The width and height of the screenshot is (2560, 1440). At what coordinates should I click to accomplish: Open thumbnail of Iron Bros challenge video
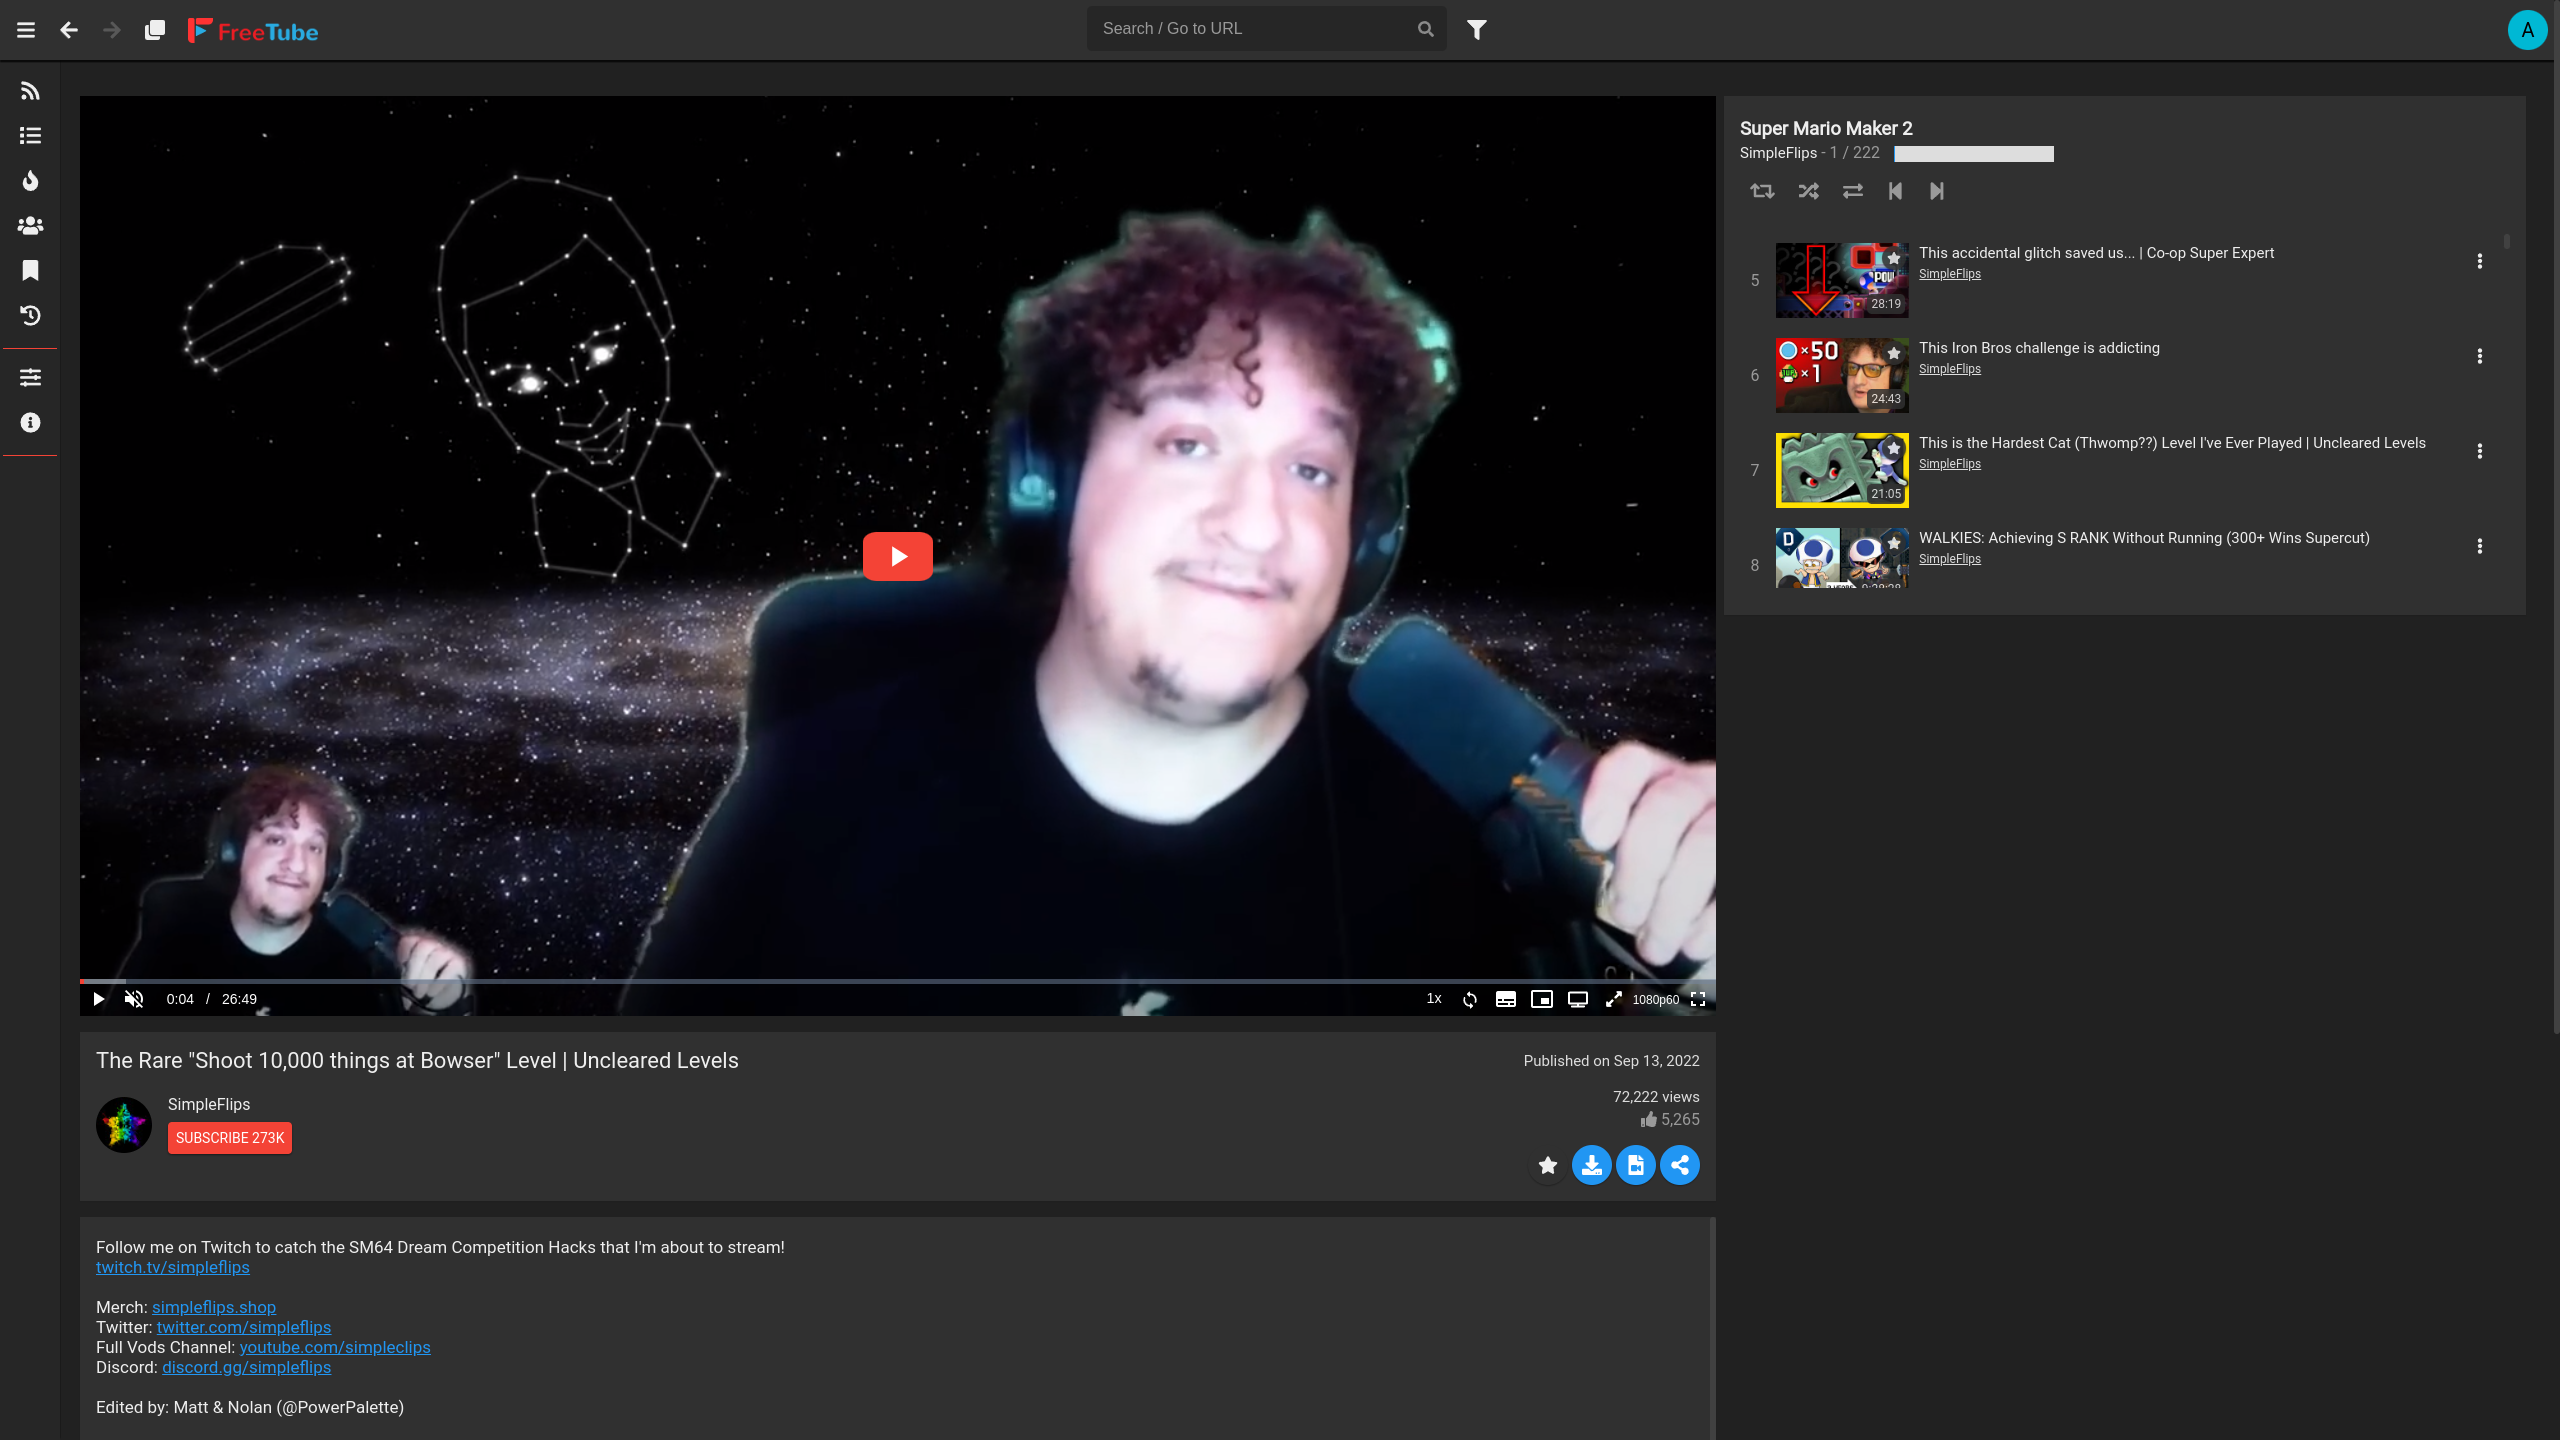click(1842, 375)
